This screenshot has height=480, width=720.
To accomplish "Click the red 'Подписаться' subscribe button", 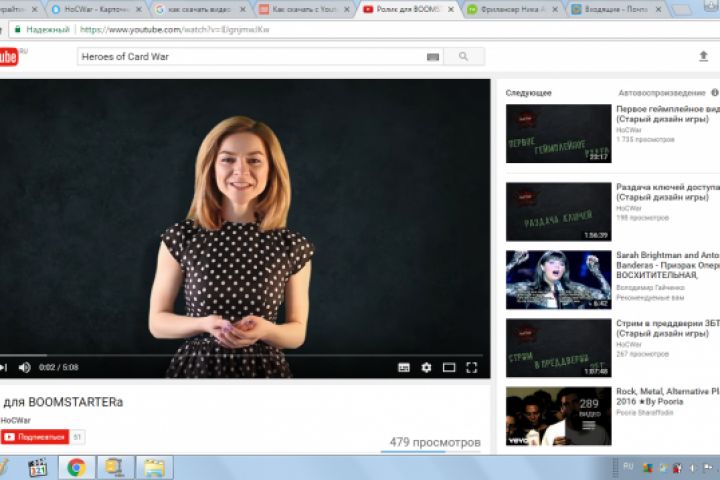I will [x=35, y=437].
